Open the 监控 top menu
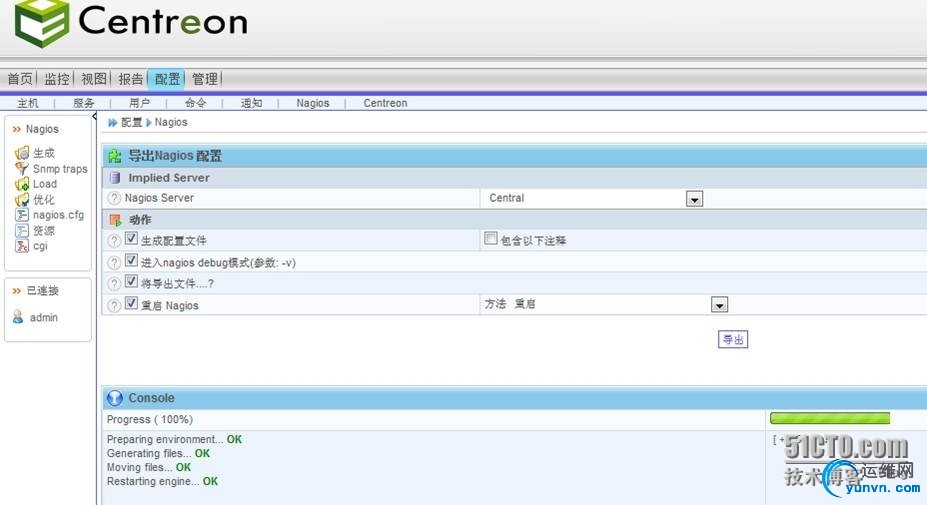Viewport: 927px width, 505px height. (57, 79)
